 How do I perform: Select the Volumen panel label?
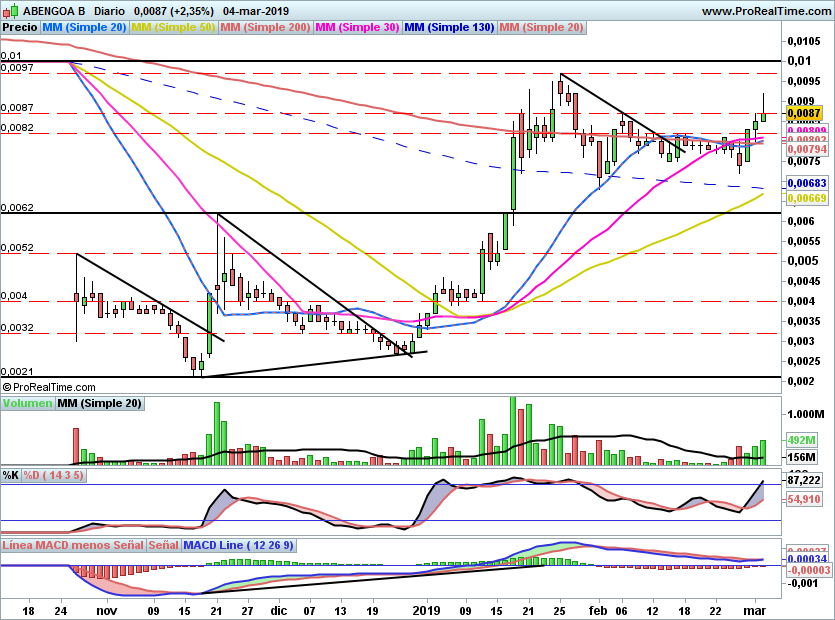pos(27,403)
